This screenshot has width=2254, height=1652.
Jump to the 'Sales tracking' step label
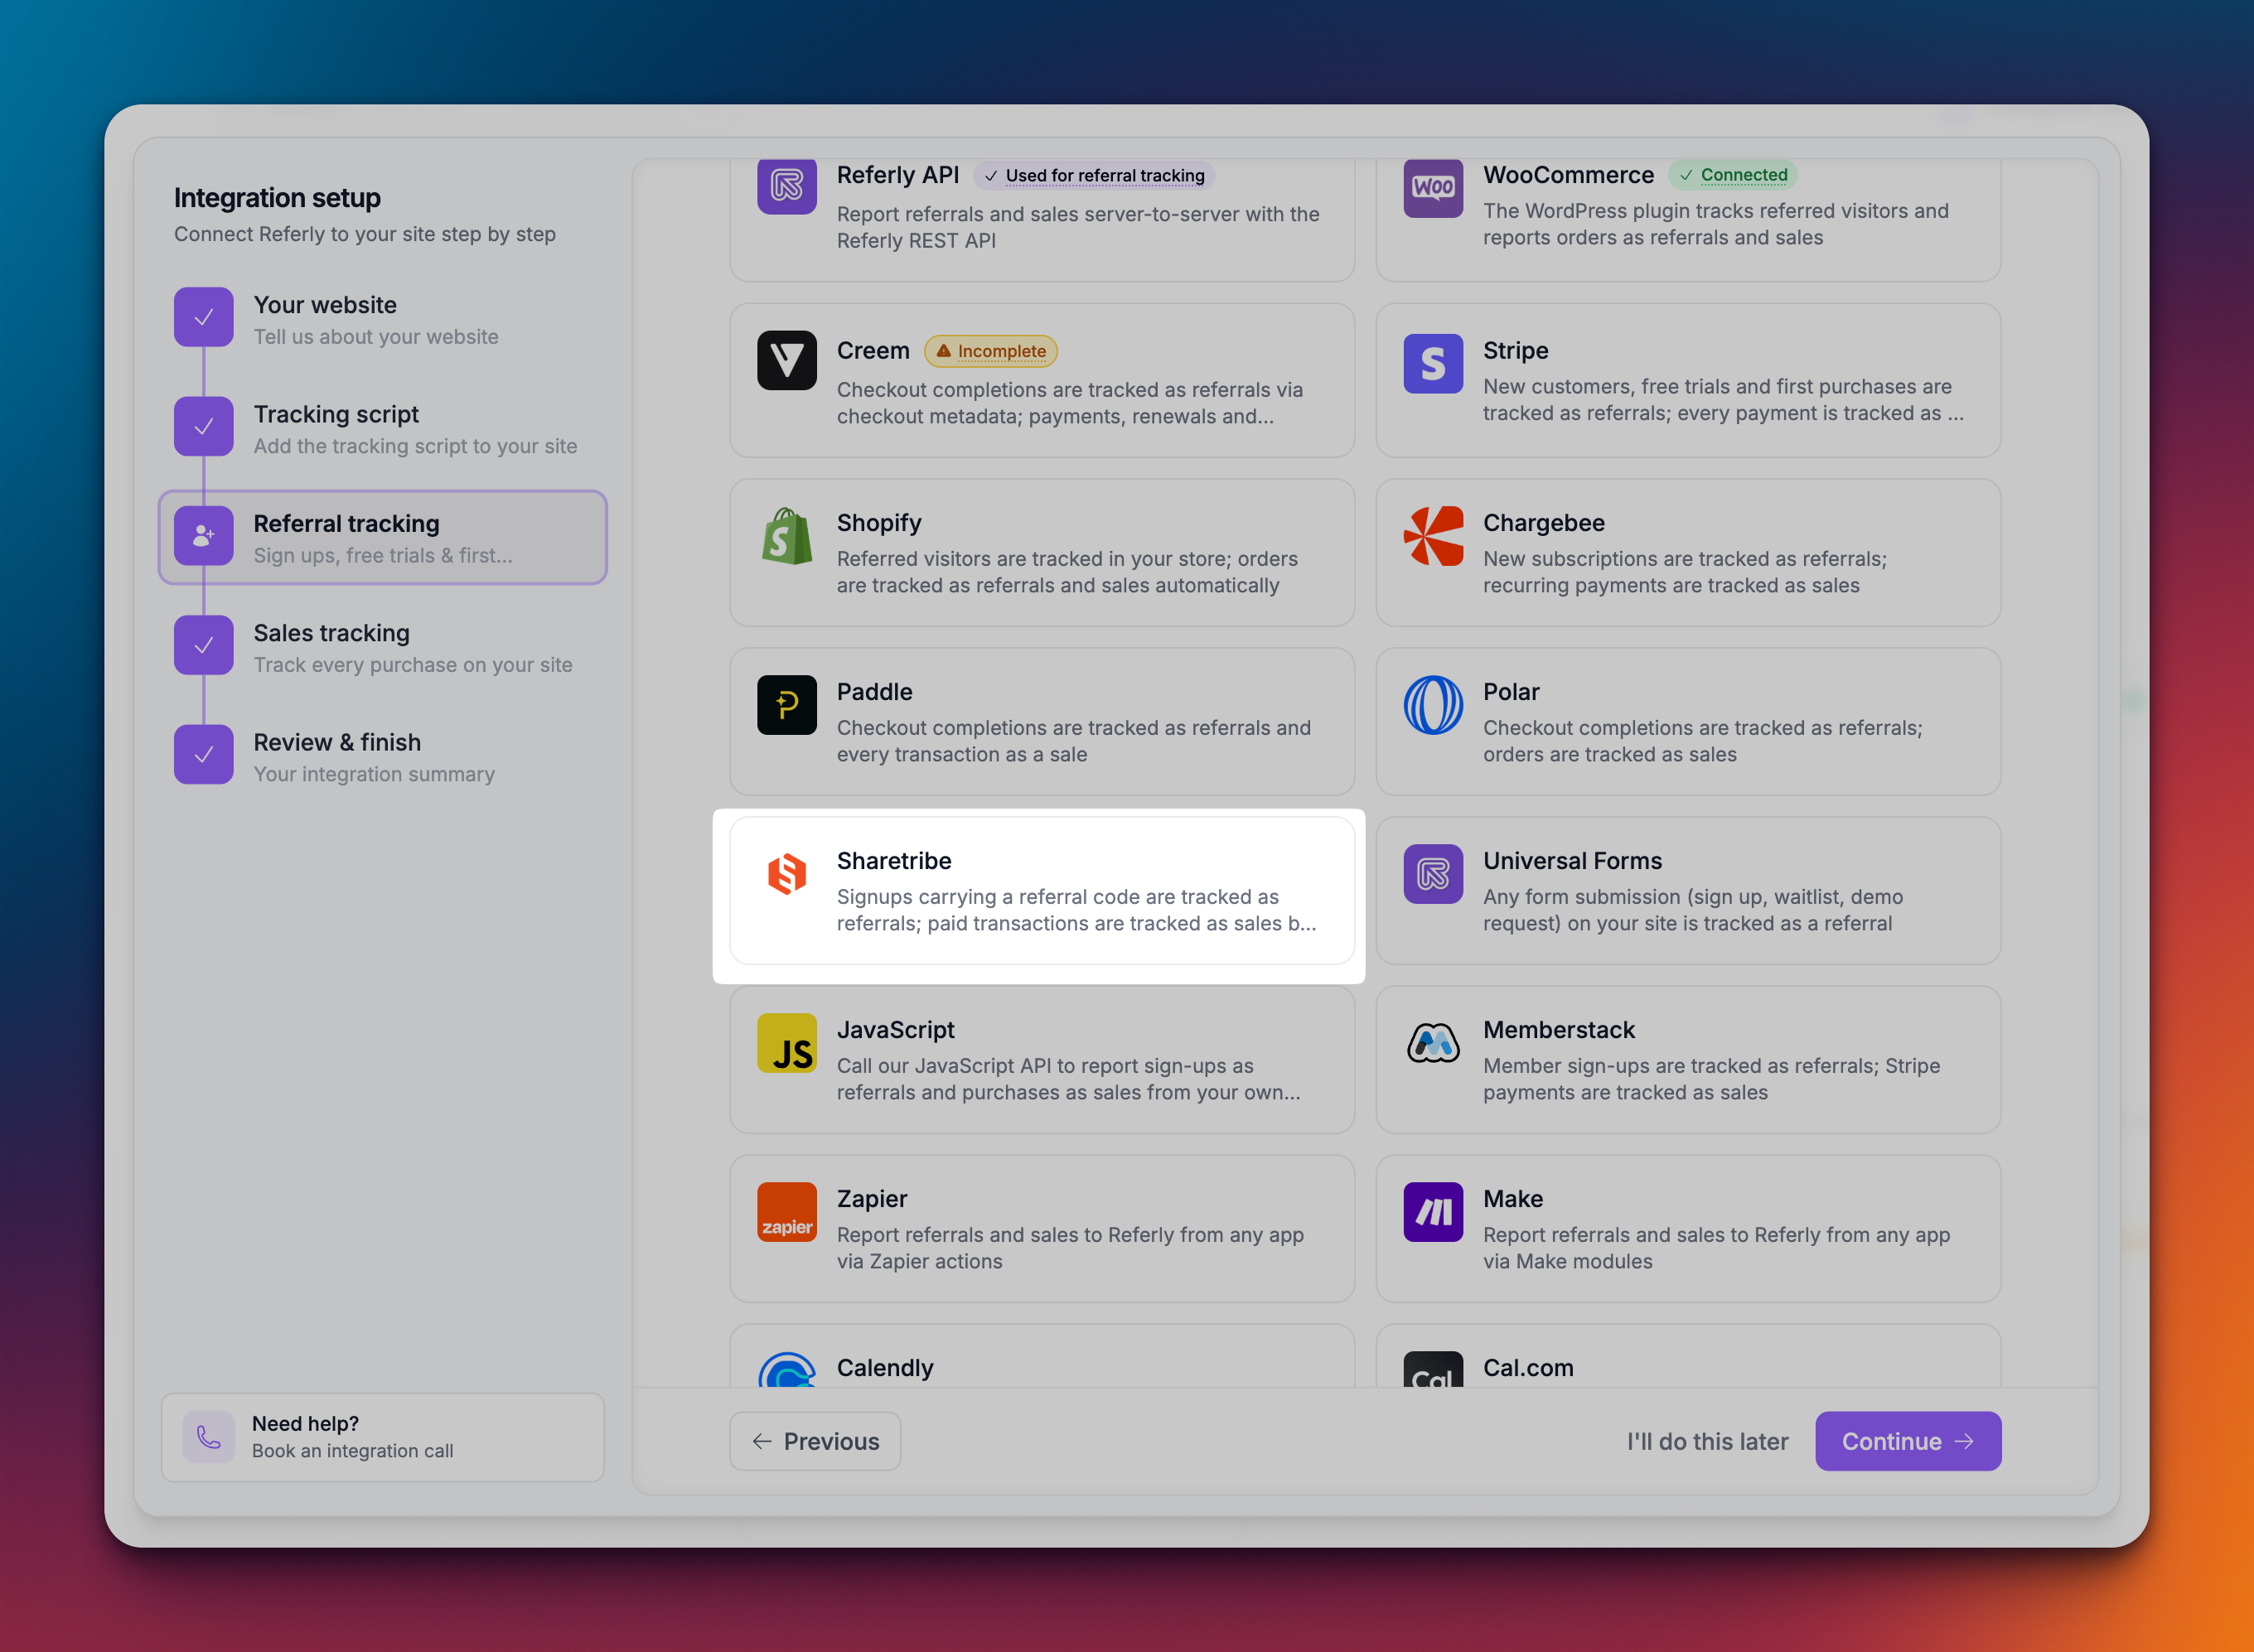click(331, 633)
